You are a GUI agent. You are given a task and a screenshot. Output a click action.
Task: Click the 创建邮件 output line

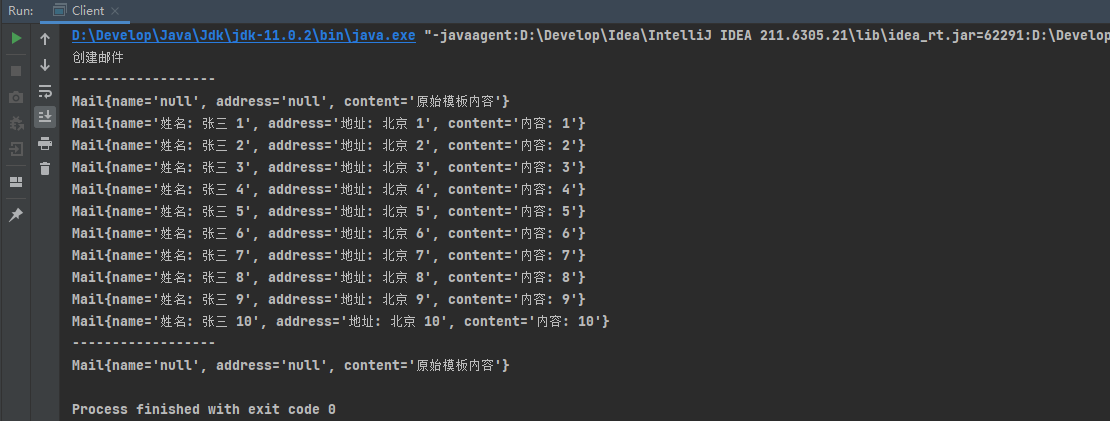point(97,57)
